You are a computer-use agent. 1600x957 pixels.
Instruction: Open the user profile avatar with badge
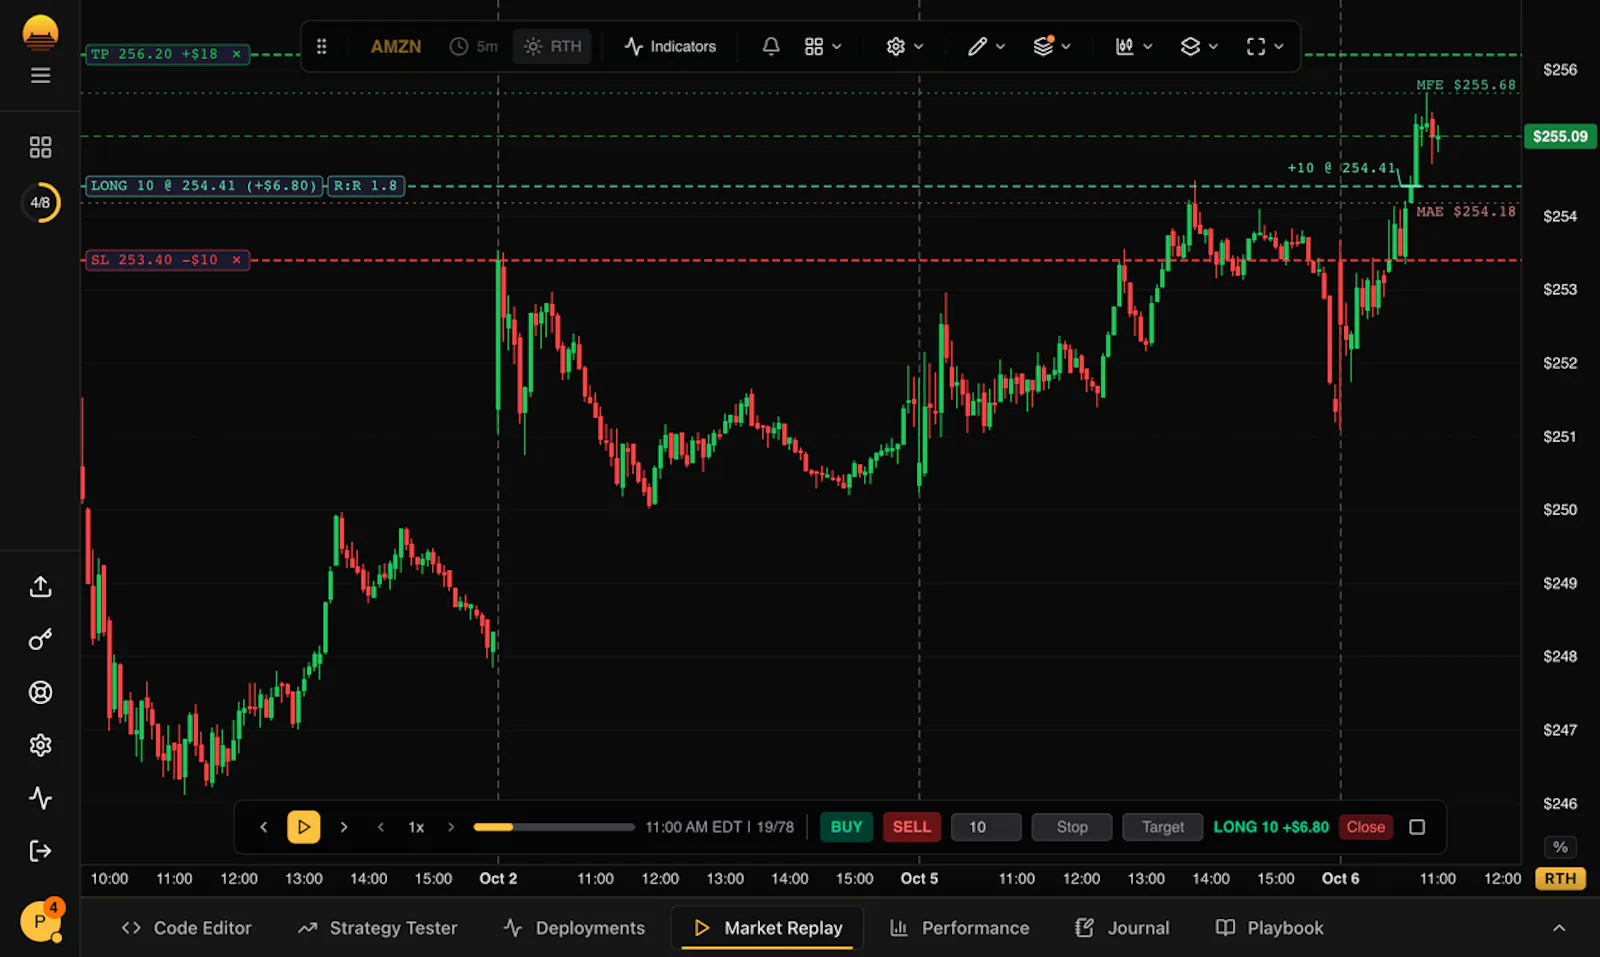[41, 920]
